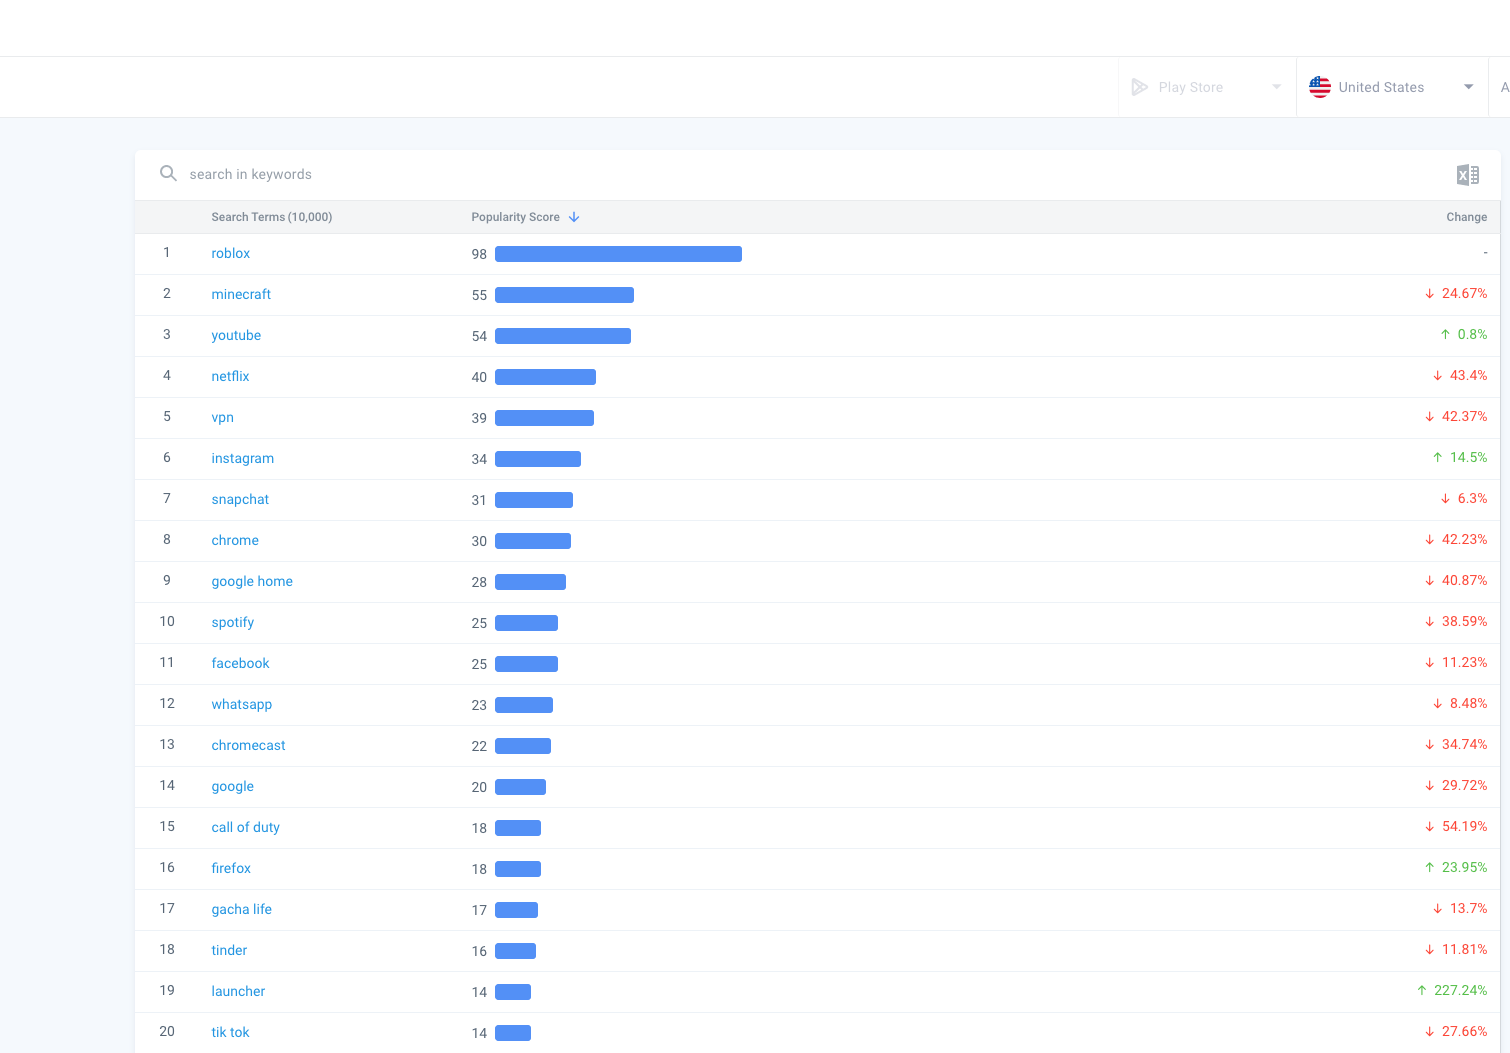Click the Change column header

tap(1466, 217)
